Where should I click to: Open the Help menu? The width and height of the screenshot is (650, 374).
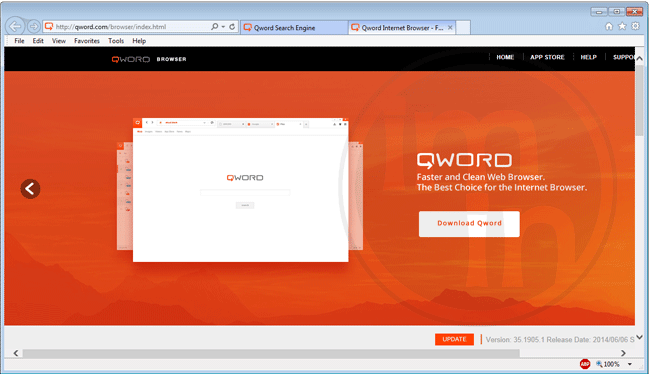[139, 41]
